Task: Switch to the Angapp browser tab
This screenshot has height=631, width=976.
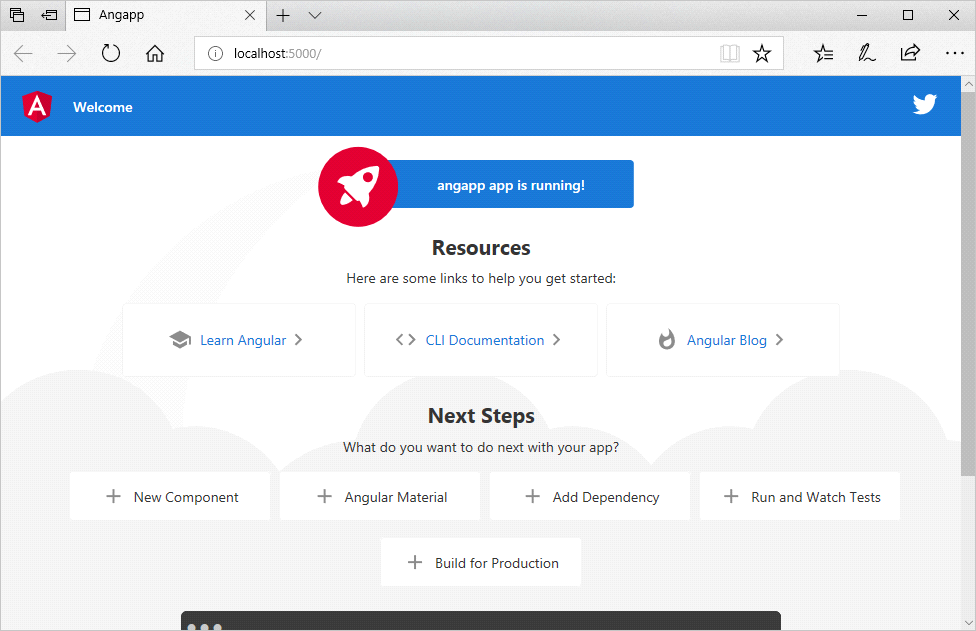Action: pos(160,15)
